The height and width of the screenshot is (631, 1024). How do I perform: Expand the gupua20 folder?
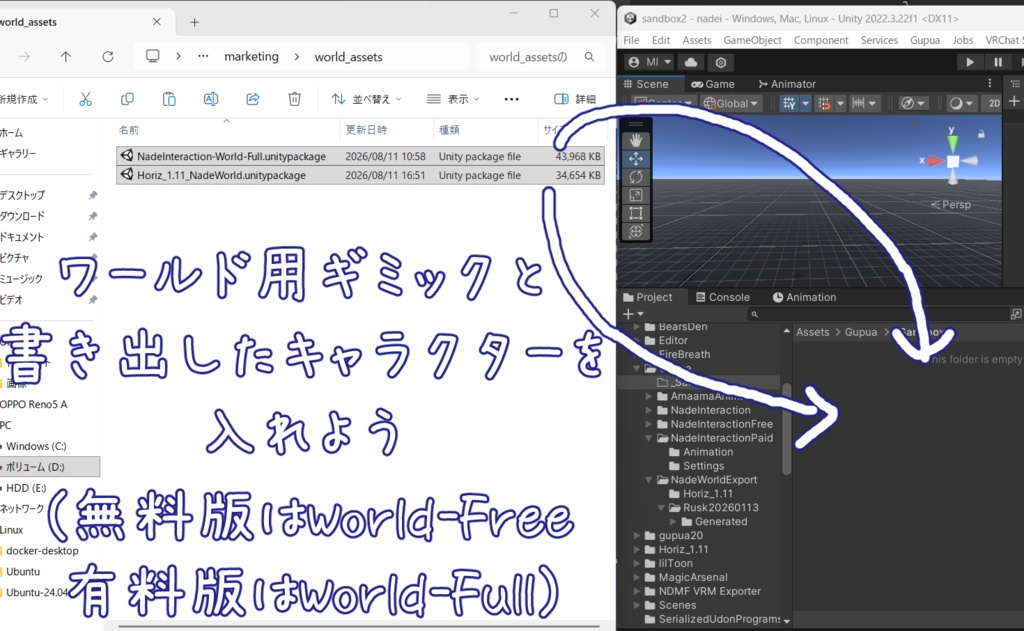pyautogui.click(x=636, y=536)
